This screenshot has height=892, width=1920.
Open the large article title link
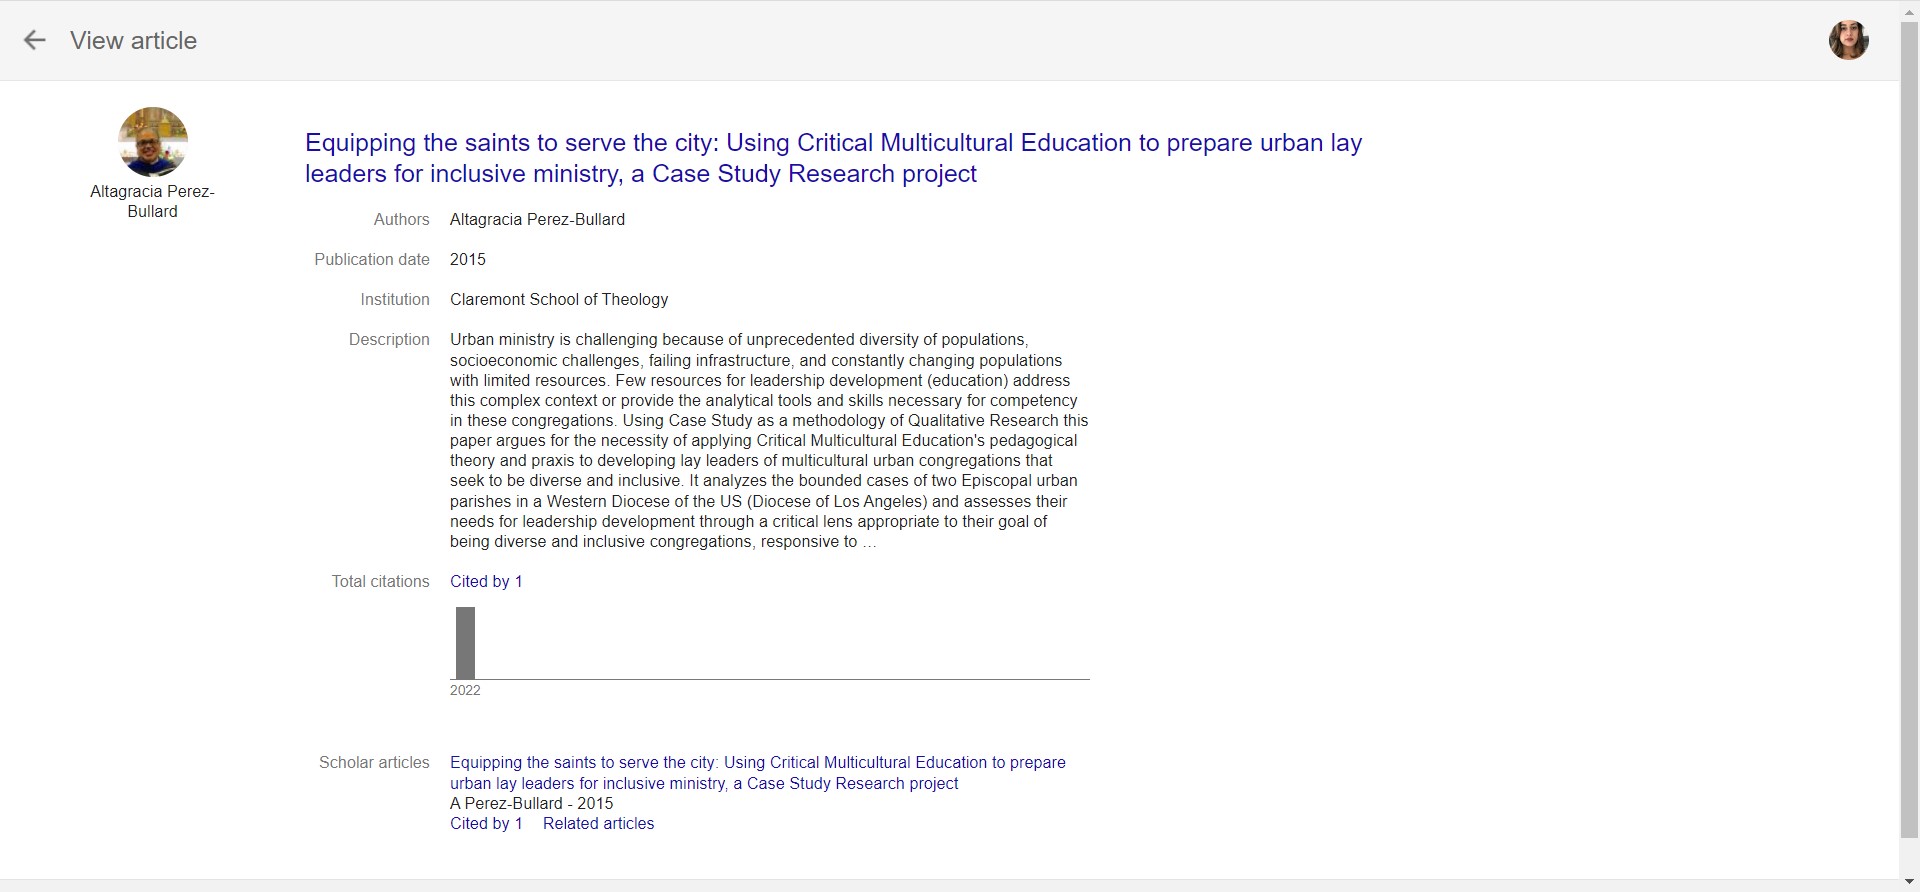click(x=832, y=158)
